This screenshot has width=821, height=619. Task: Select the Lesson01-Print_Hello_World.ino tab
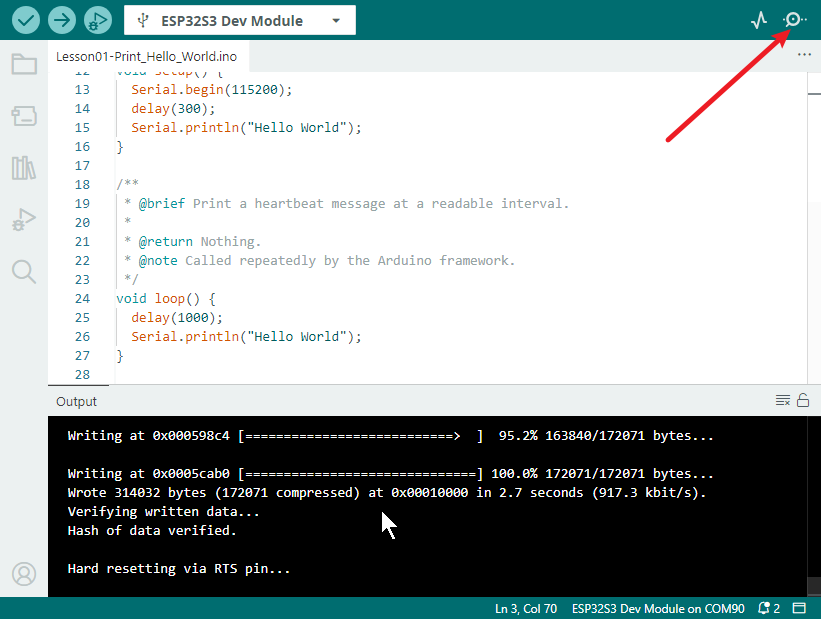(x=147, y=57)
